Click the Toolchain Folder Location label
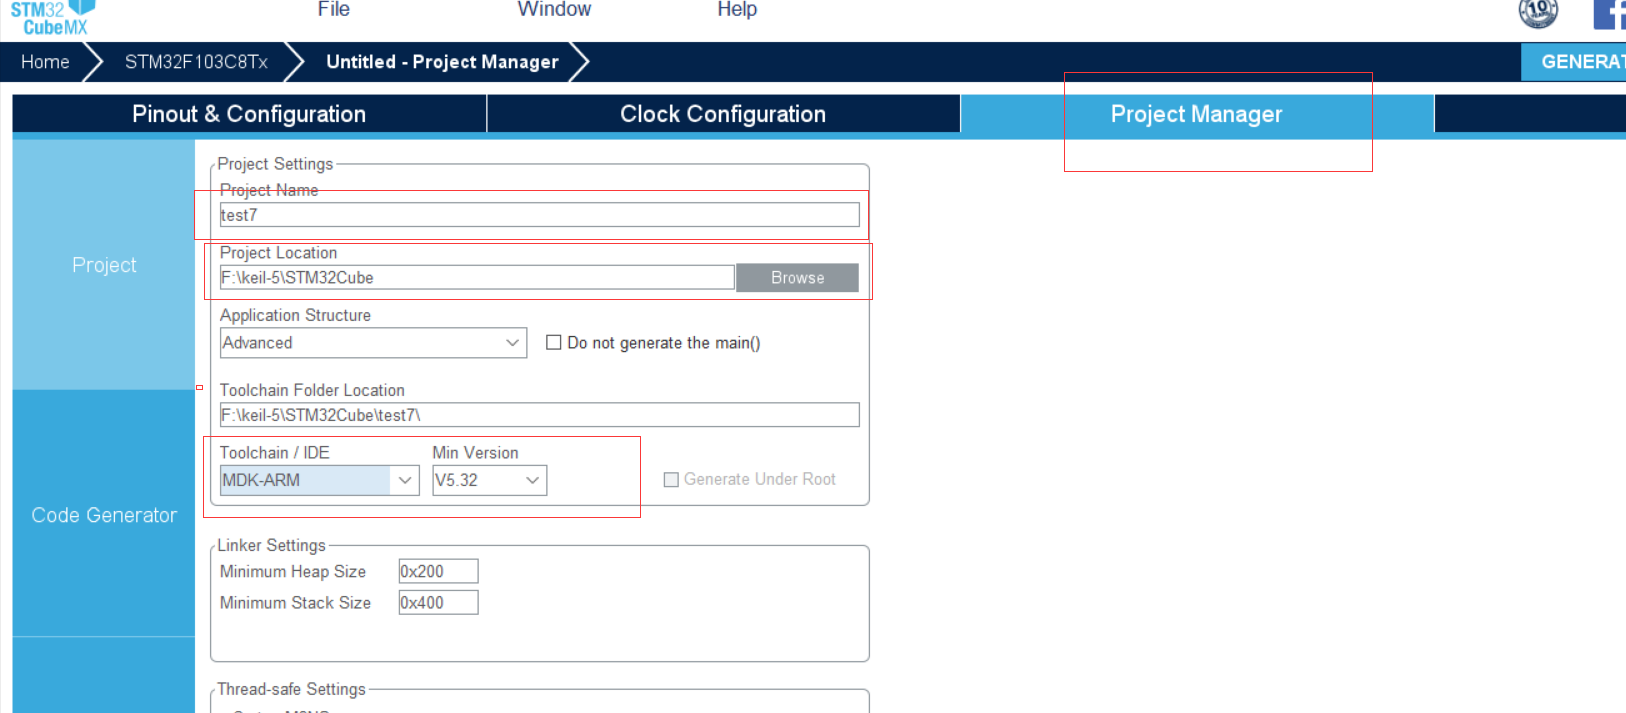The width and height of the screenshot is (1626, 713). pos(312,390)
